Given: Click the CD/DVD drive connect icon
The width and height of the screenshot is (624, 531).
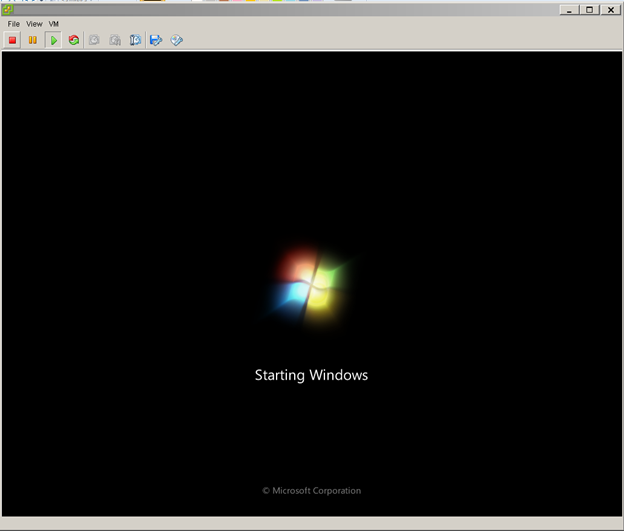Looking at the screenshot, I should (x=177, y=40).
